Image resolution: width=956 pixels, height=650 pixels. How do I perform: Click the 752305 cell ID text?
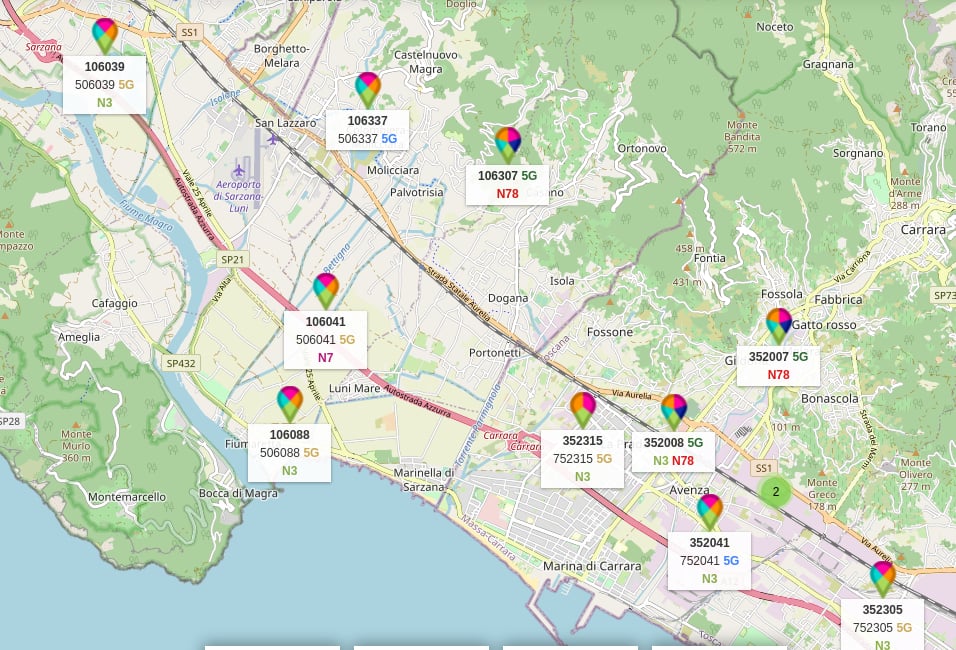pyautogui.click(x=873, y=627)
